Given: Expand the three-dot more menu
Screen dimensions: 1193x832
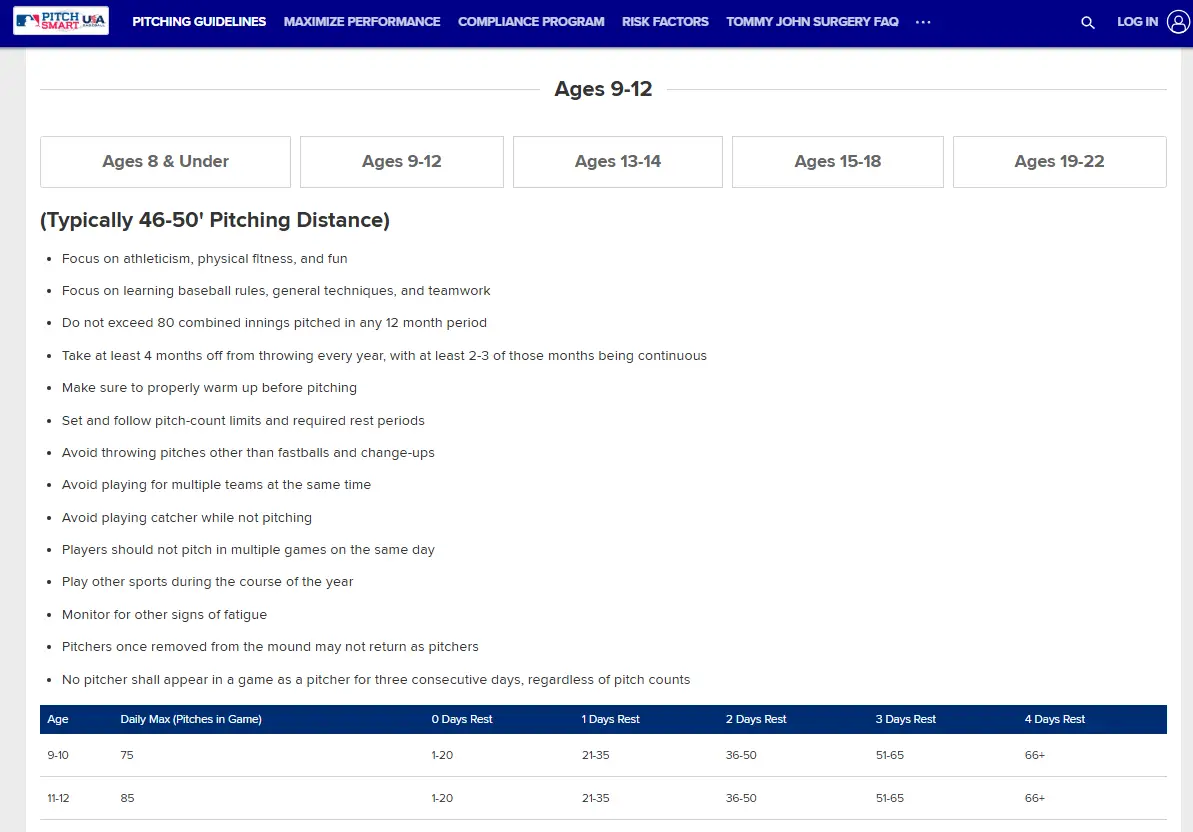Looking at the screenshot, I should click(923, 22).
